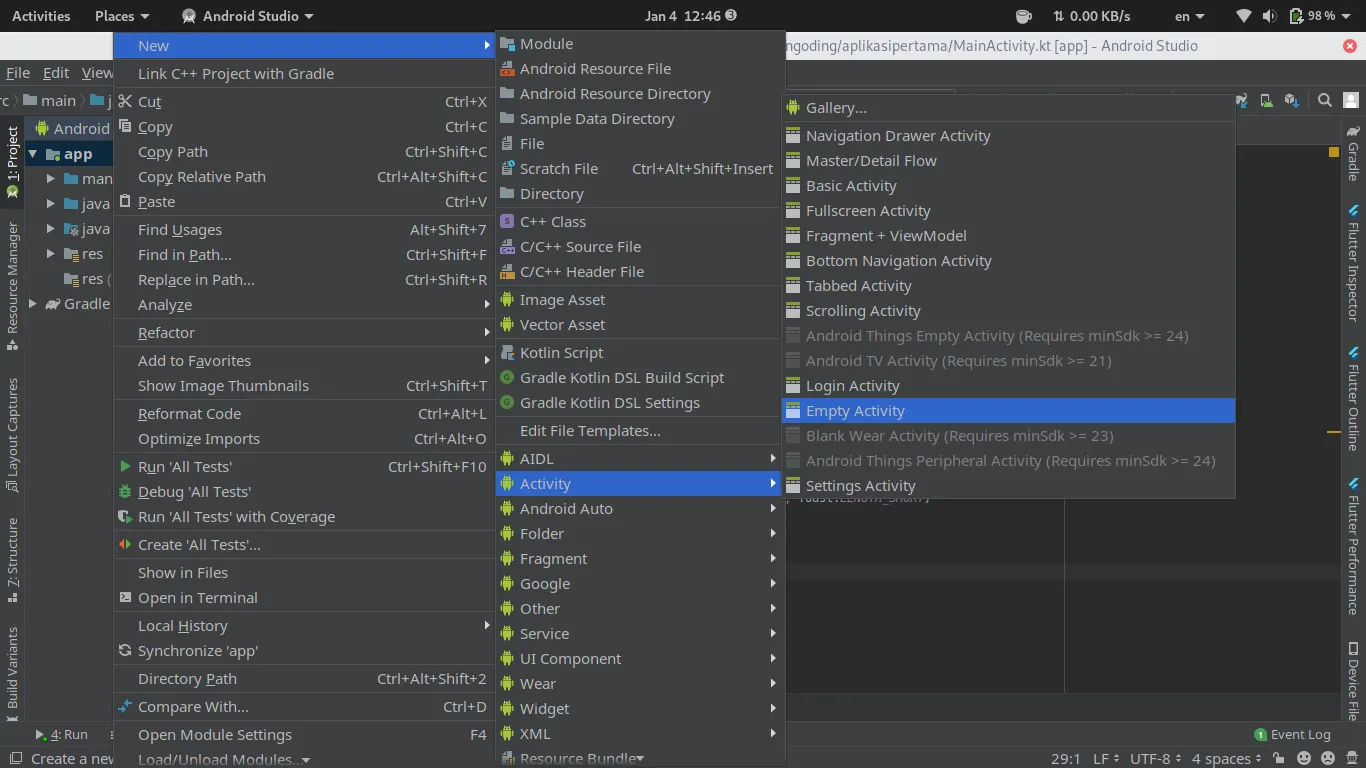This screenshot has height=768, width=1366.
Task: Open the Edit menu
Action: [56, 73]
